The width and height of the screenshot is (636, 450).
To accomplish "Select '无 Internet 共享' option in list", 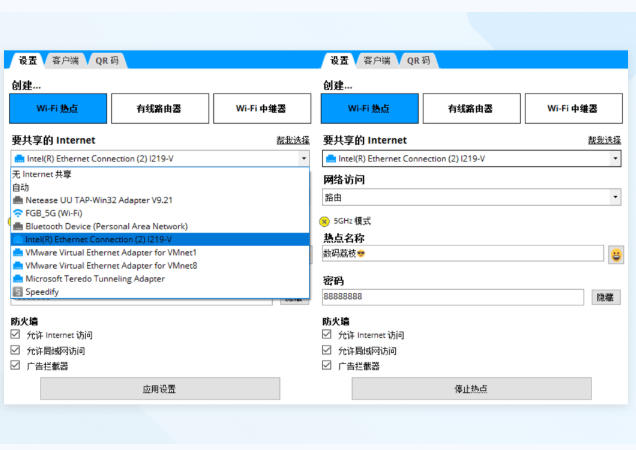I will tap(160, 174).
